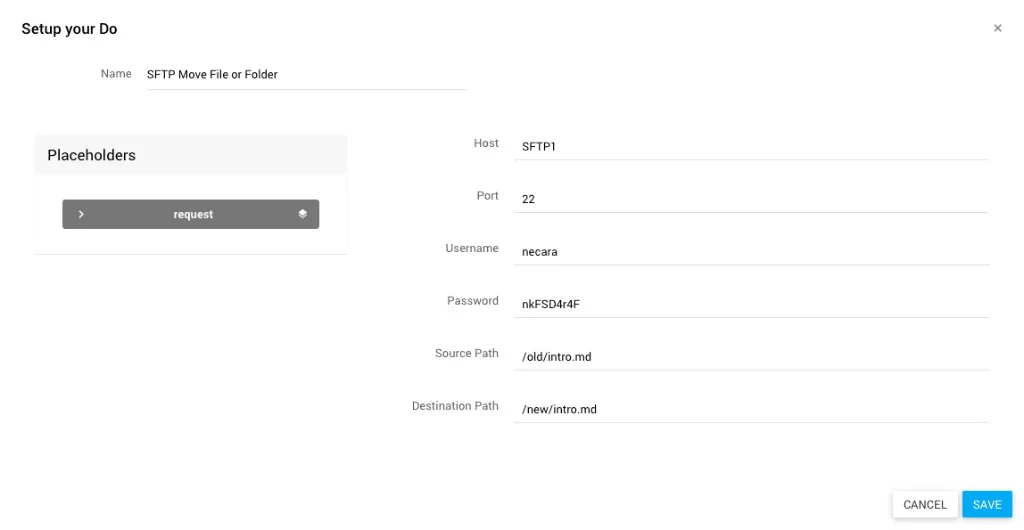Click into the Password input field
1024x530 pixels.
coord(750,304)
